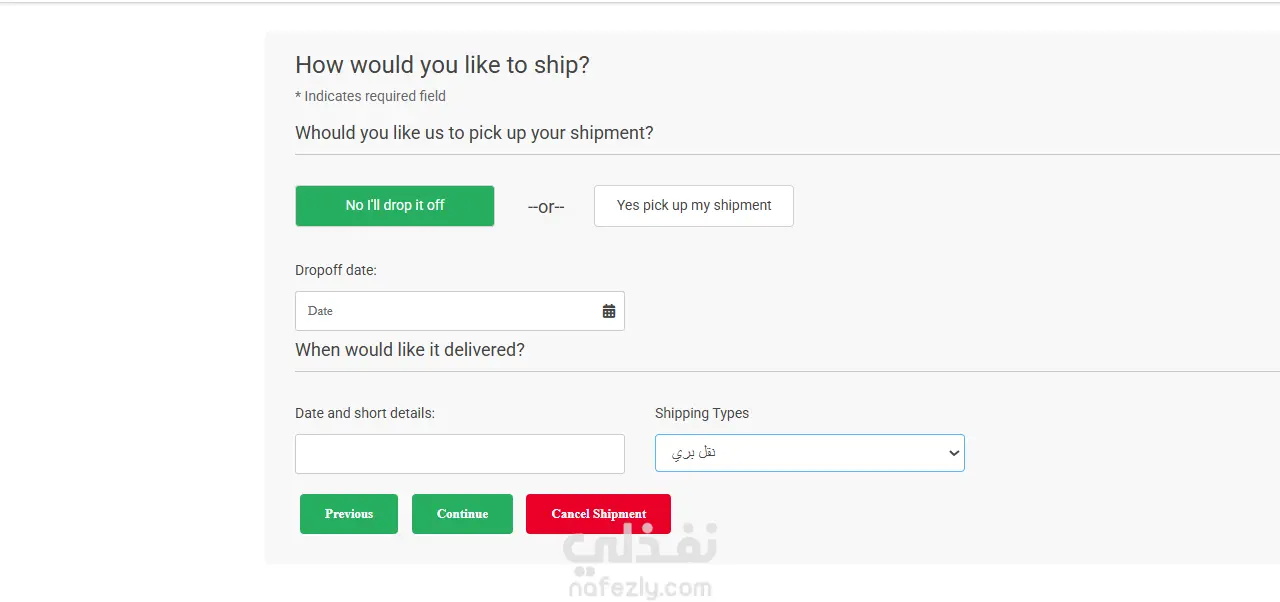The image size is (1280, 602).
Task: Click the nafezly.com watermark text
Action: point(640,588)
